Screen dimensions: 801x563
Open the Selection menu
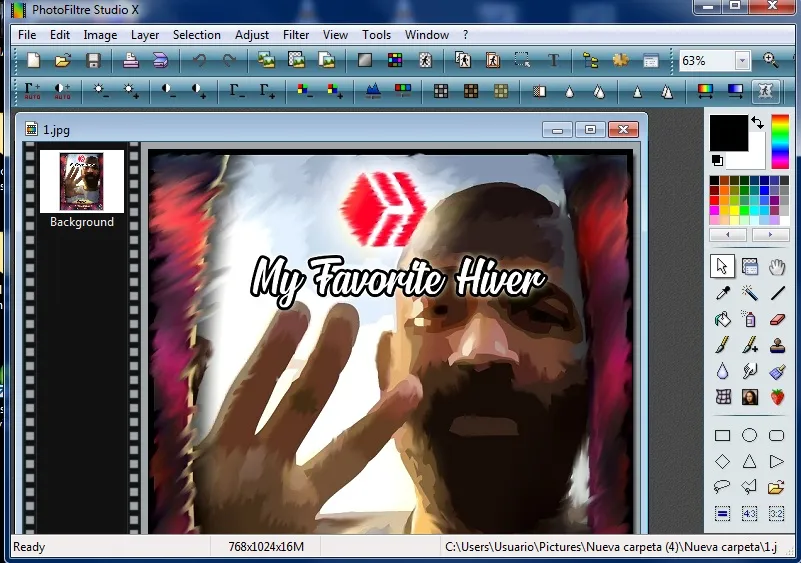click(x=197, y=35)
